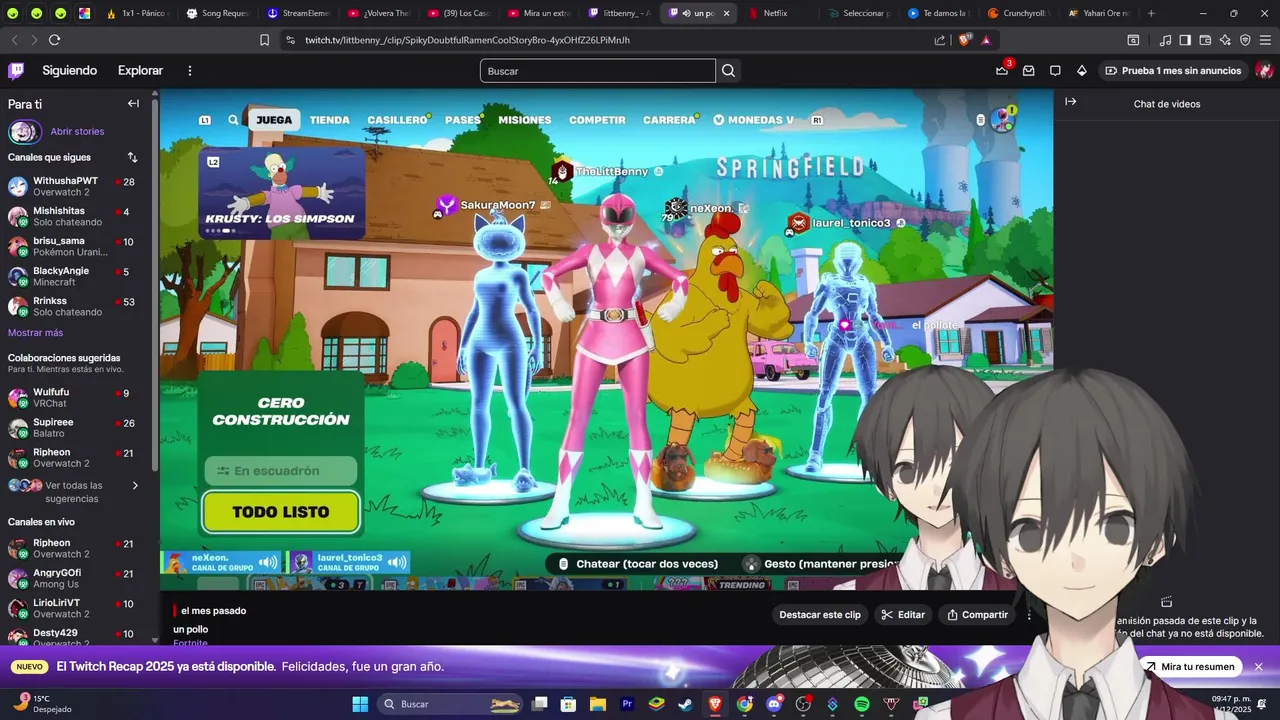Reload the page
This screenshot has height=720, width=1280.
pos(54,40)
